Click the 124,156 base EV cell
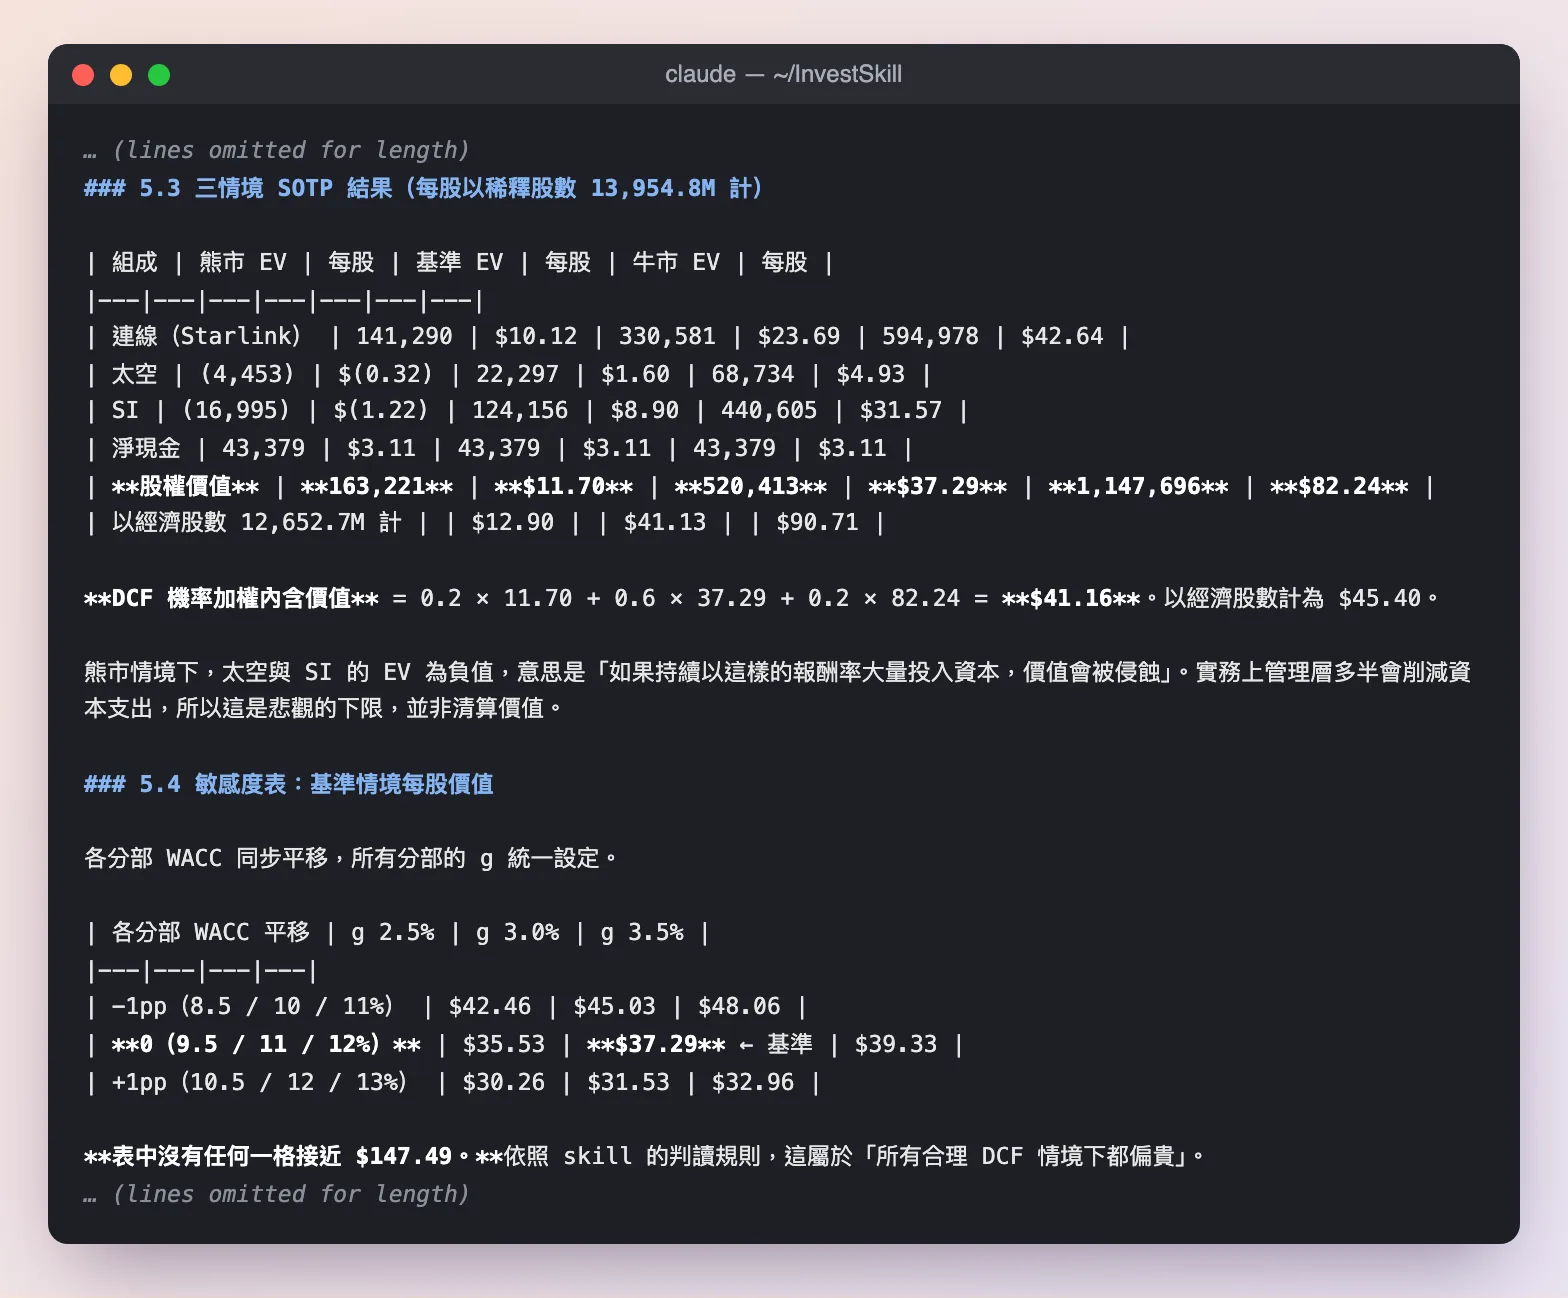The image size is (1568, 1298). [520, 410]
